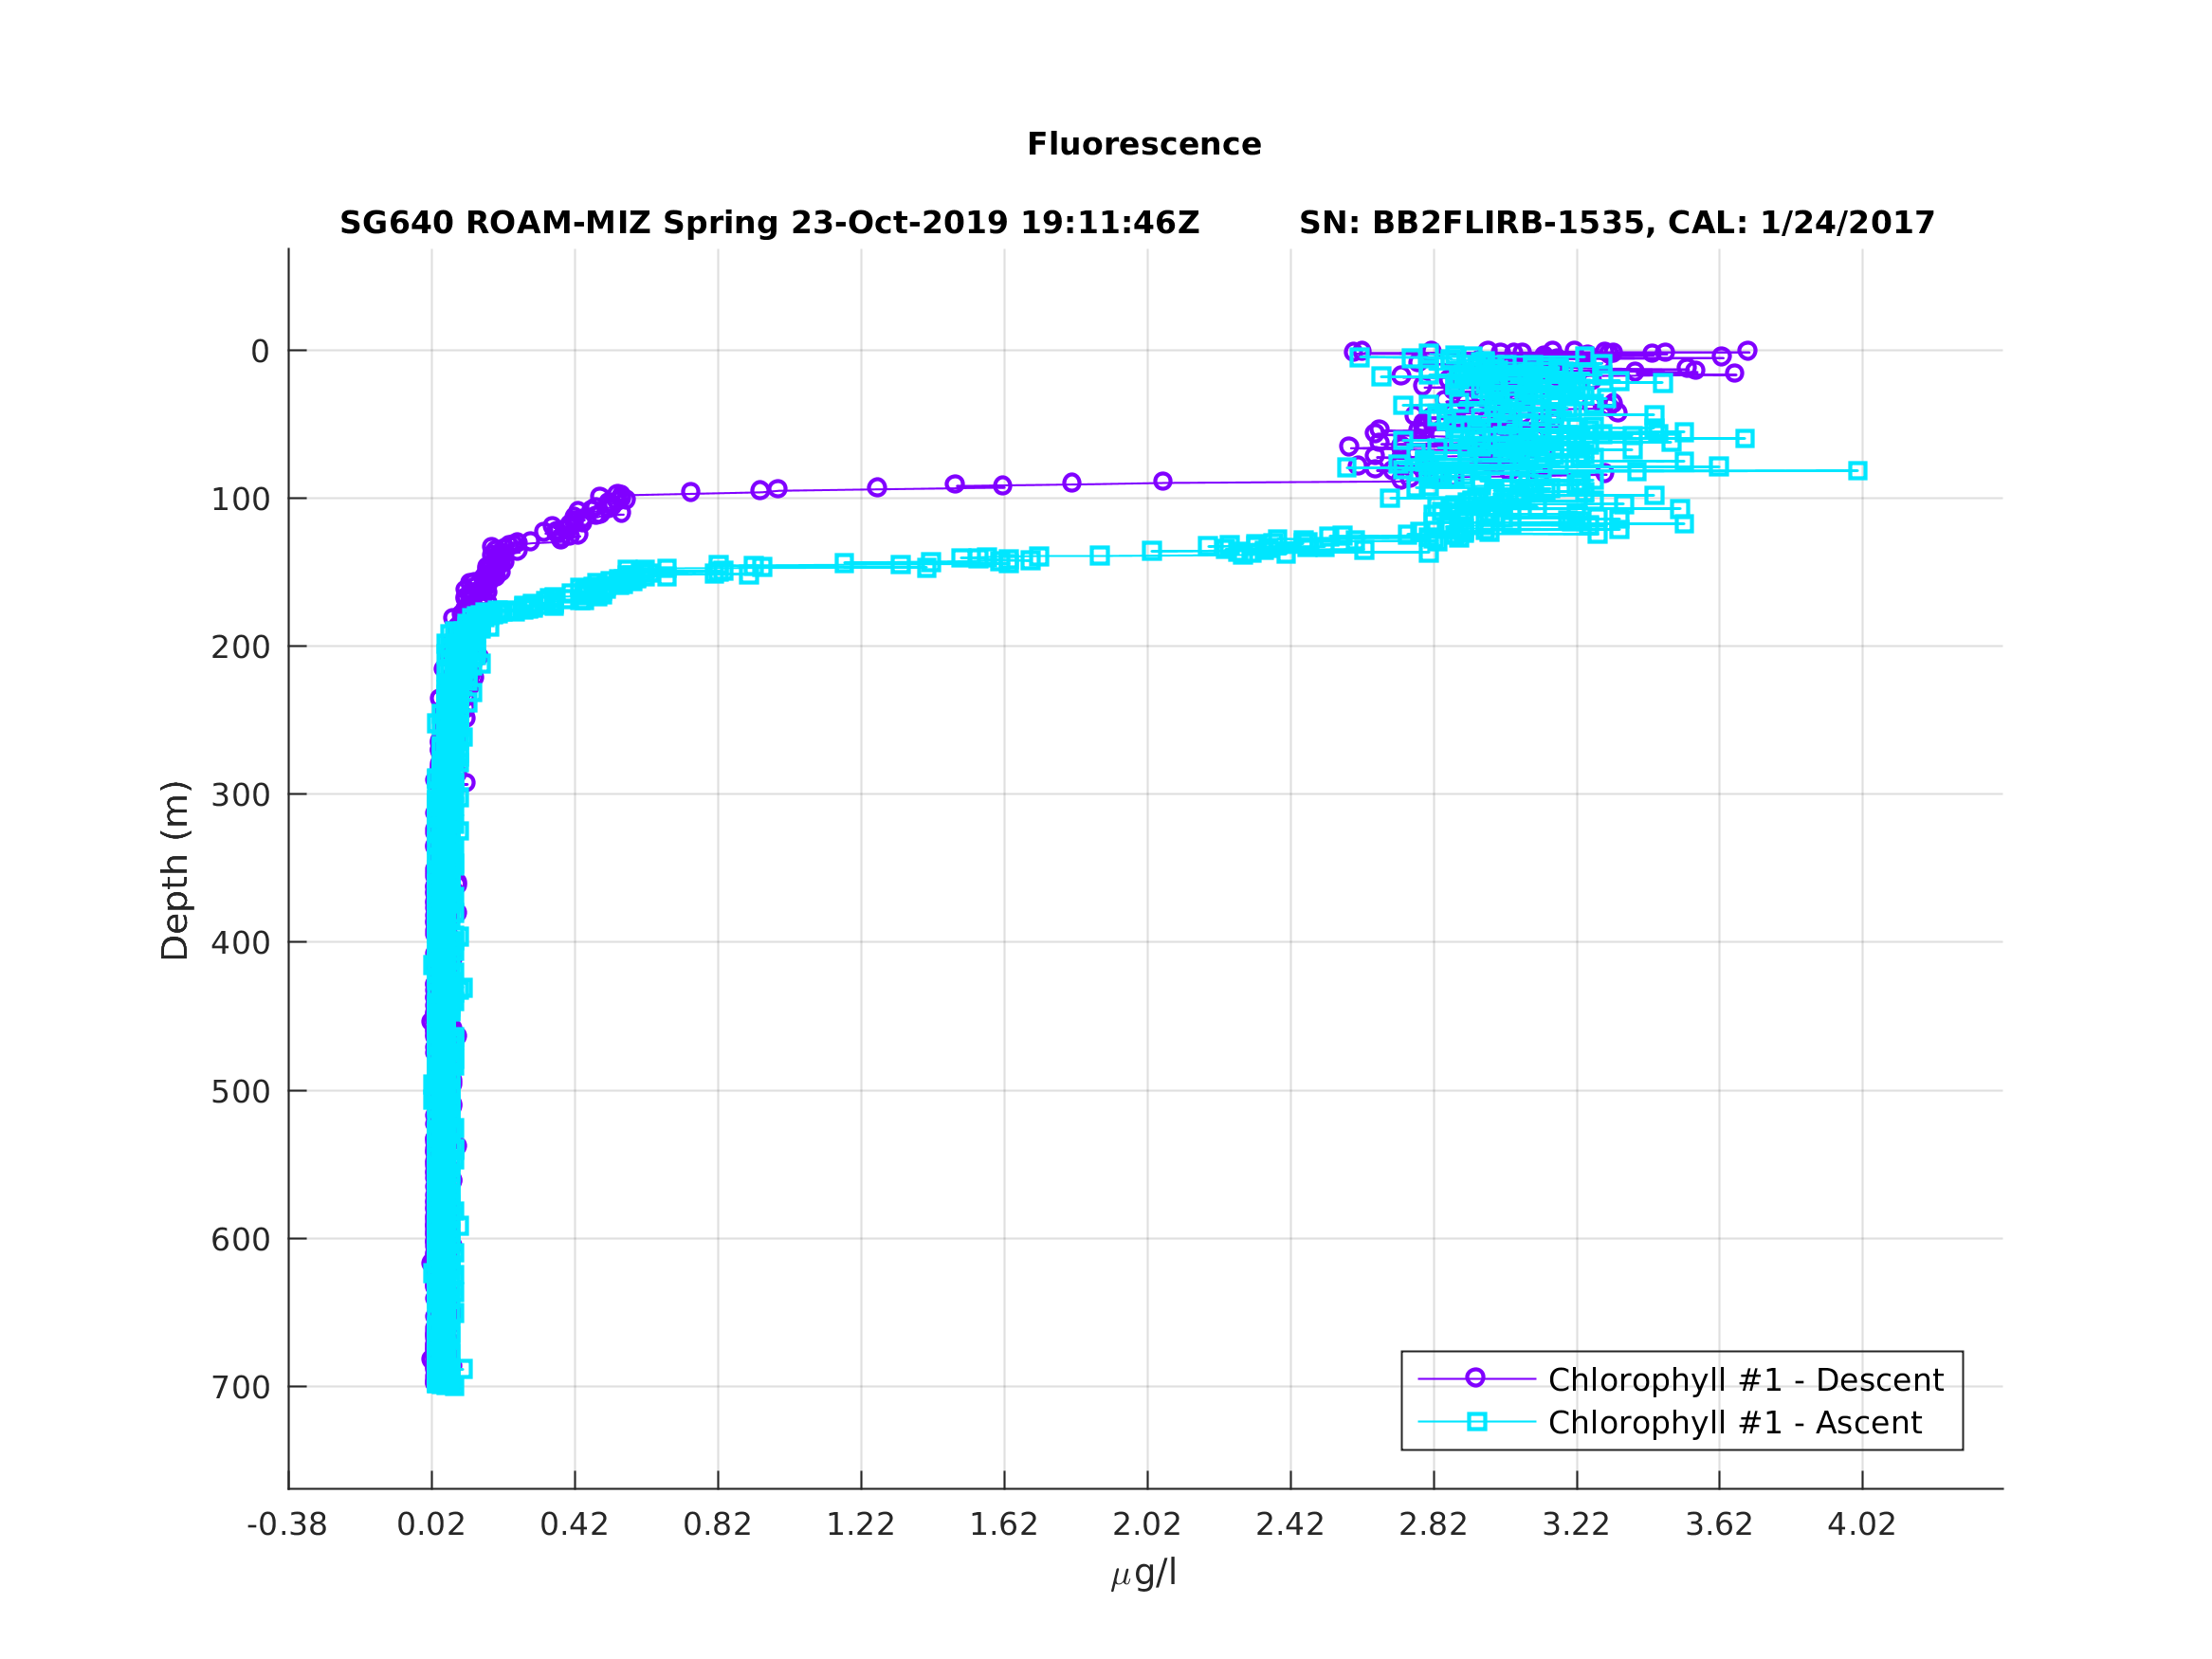Click the x-axis tick label '2.42'

pyautogui.click(x=1290, y=1524)
